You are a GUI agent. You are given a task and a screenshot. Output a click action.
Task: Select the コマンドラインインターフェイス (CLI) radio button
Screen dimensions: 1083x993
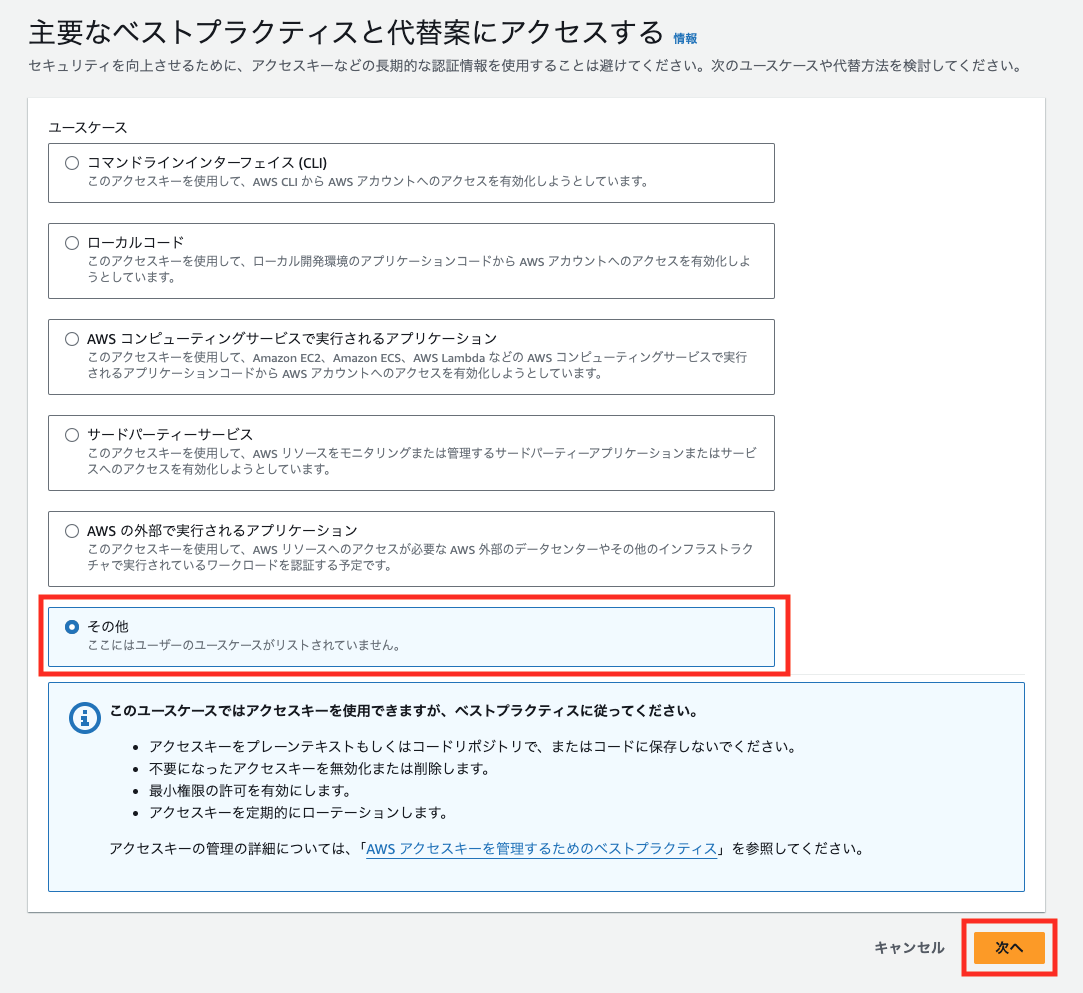coord(71,163)
